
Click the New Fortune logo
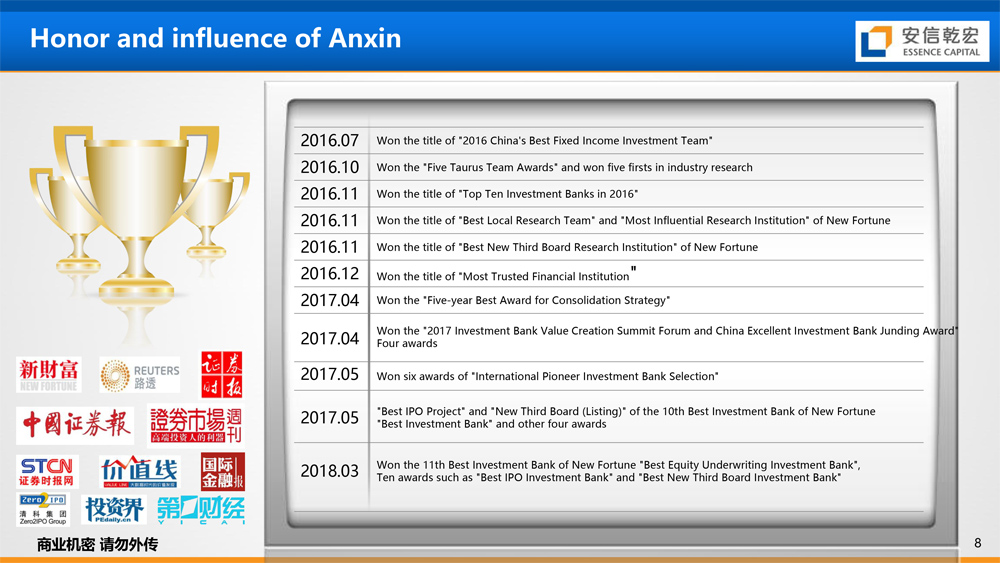pyautogui.click(x=48, y=375)
